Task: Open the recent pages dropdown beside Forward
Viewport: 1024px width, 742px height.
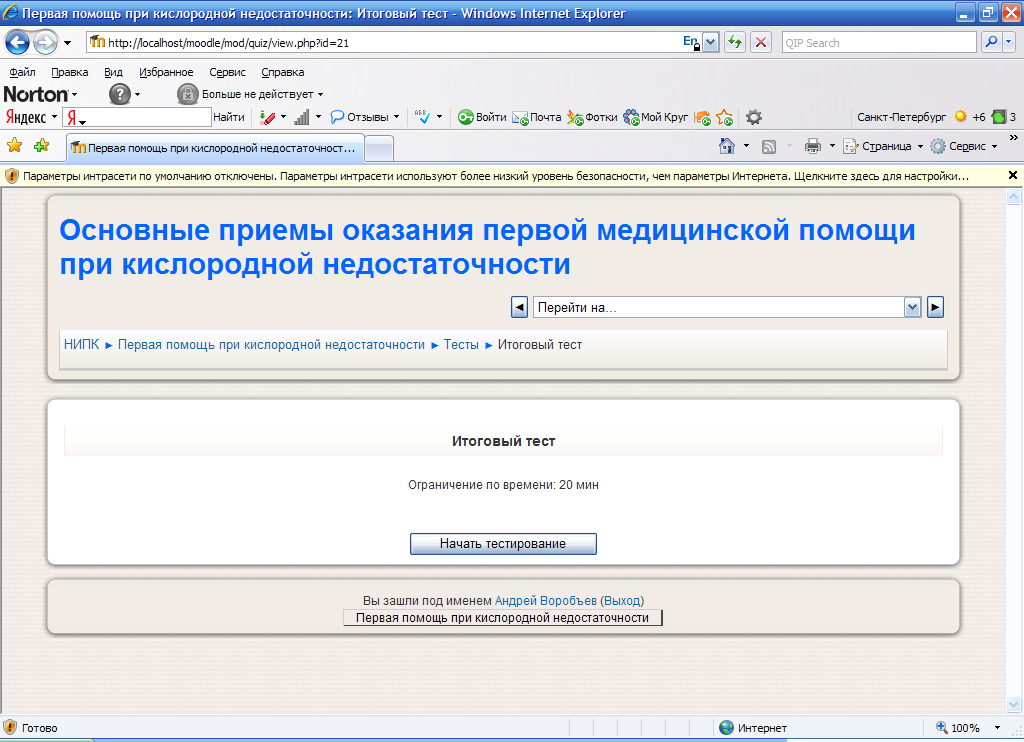Action: [67, 43]
